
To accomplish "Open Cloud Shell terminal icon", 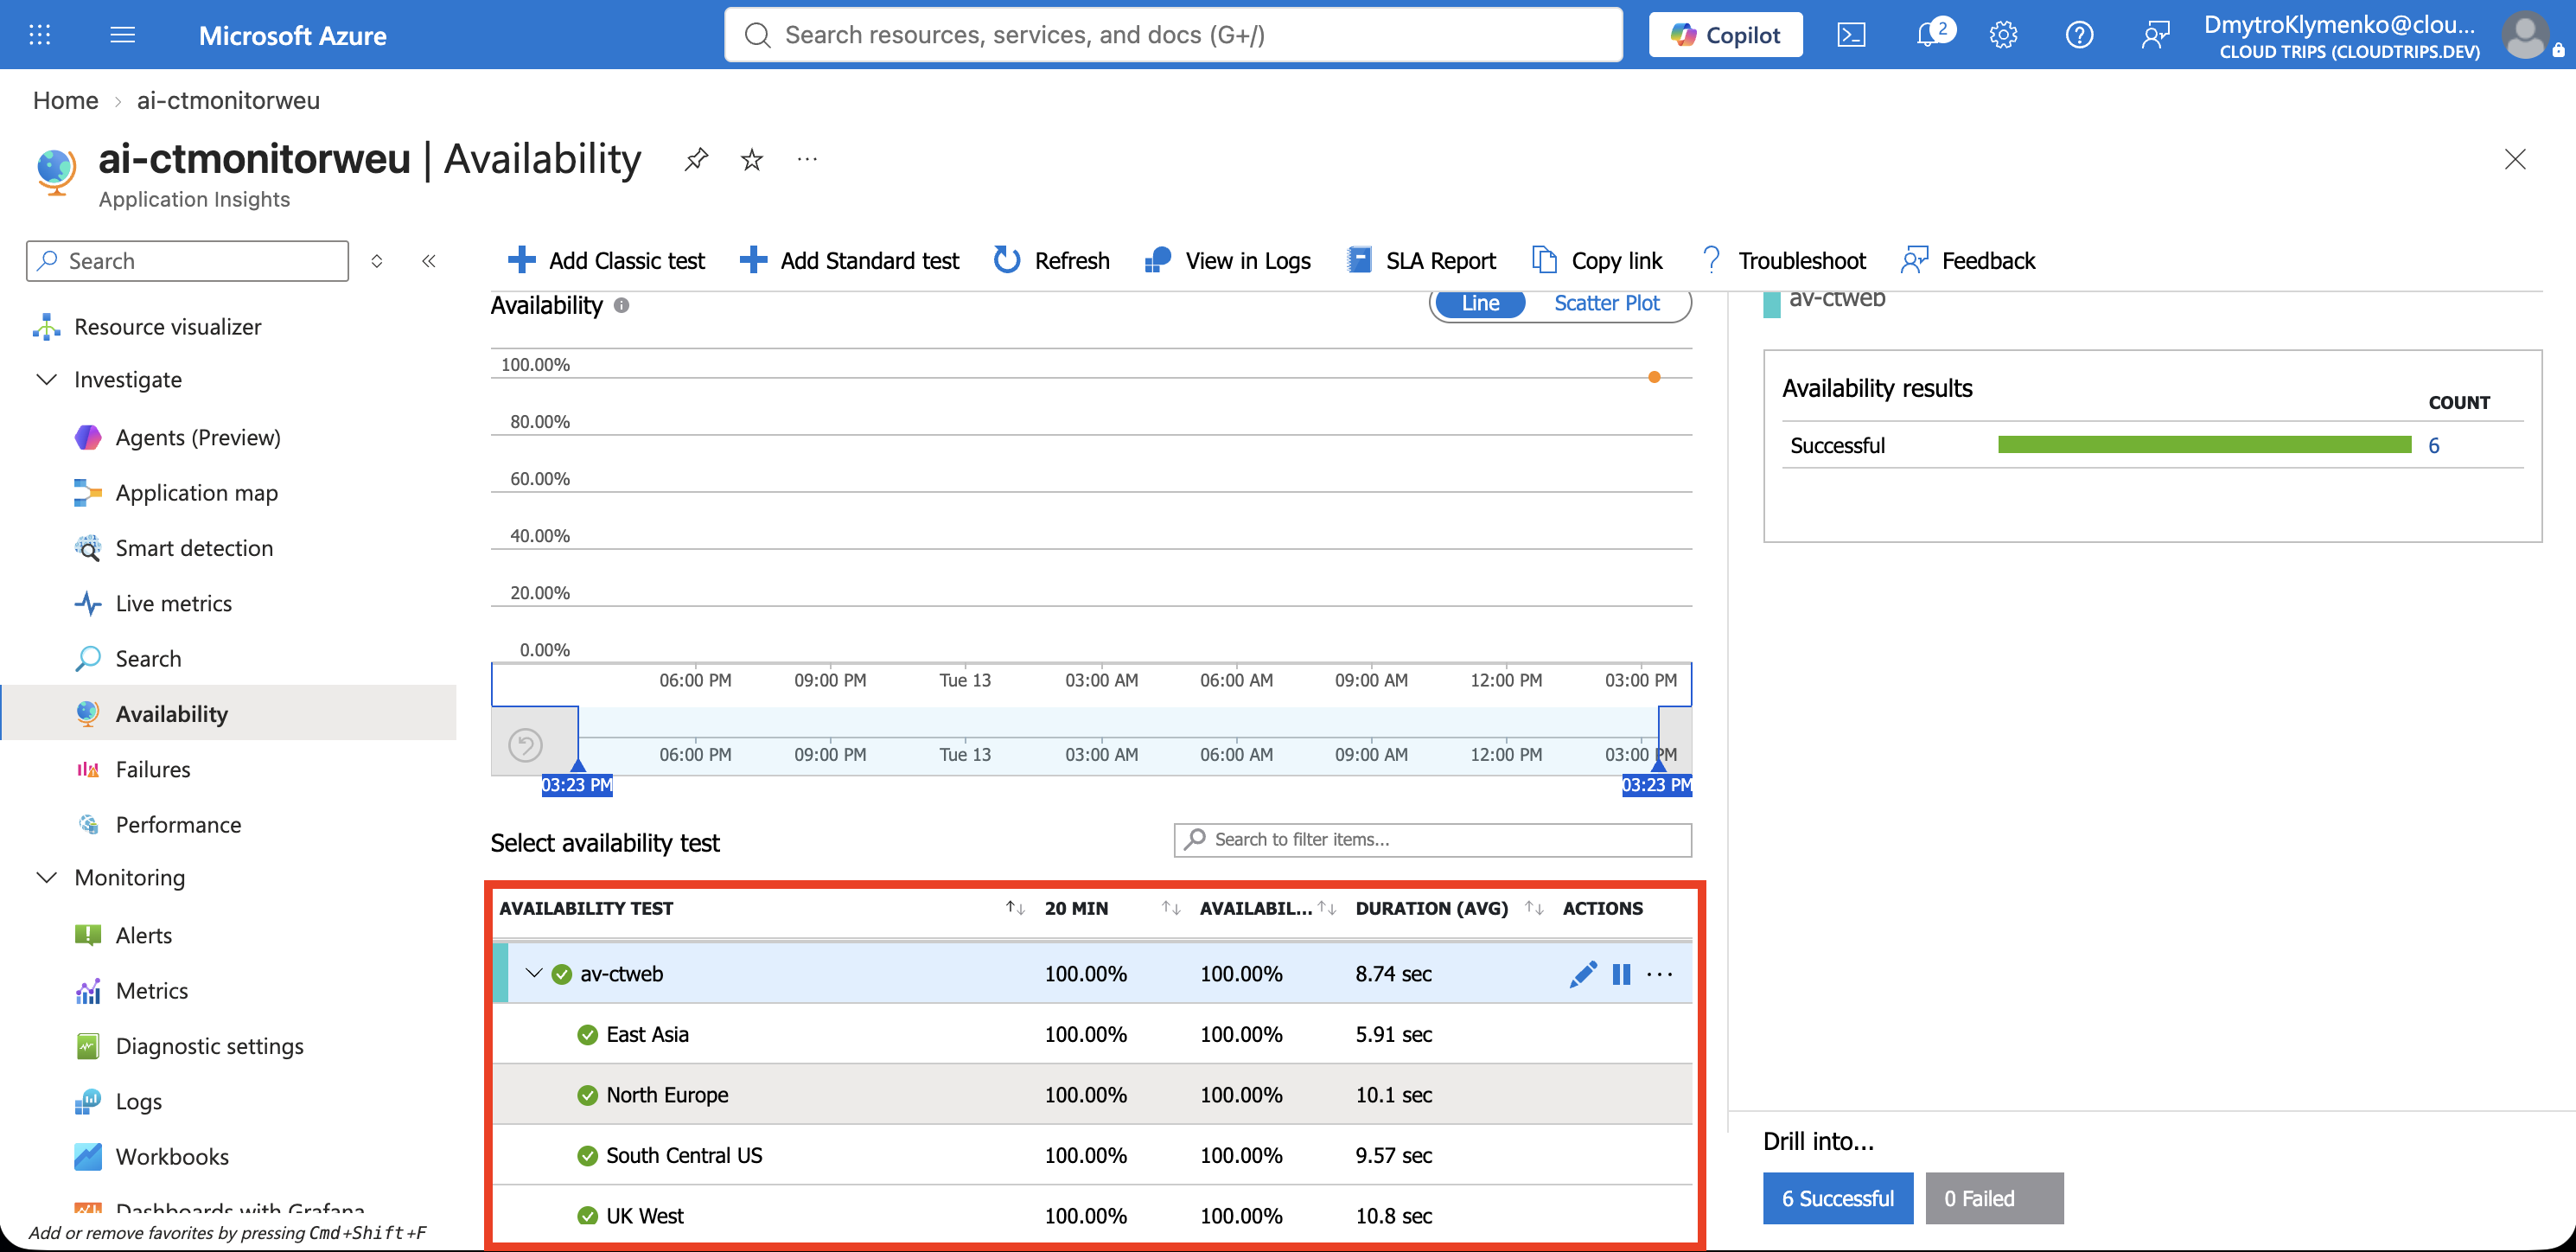I will click(x=1851, y=35).
